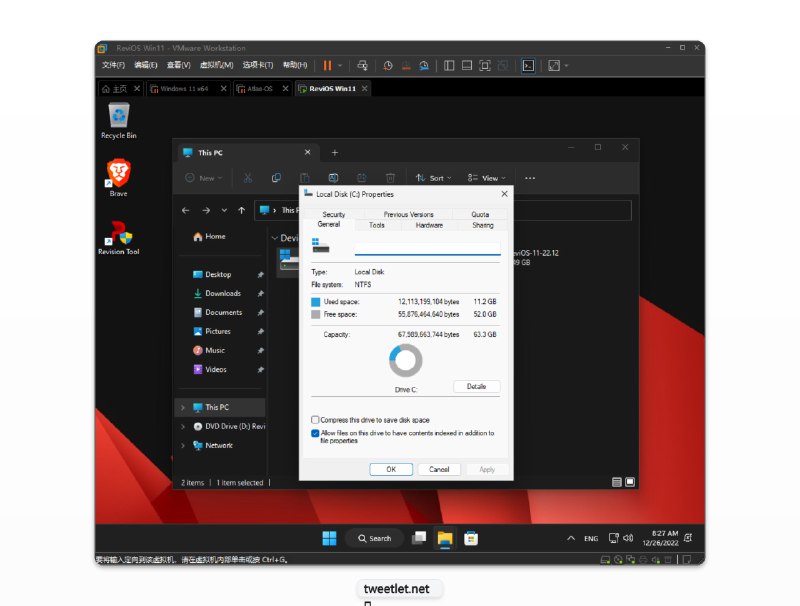The width and height of the screenshot is (800, 606).
Task: Switch to the Hardware tab in Properties
Action: pos(431,225)
